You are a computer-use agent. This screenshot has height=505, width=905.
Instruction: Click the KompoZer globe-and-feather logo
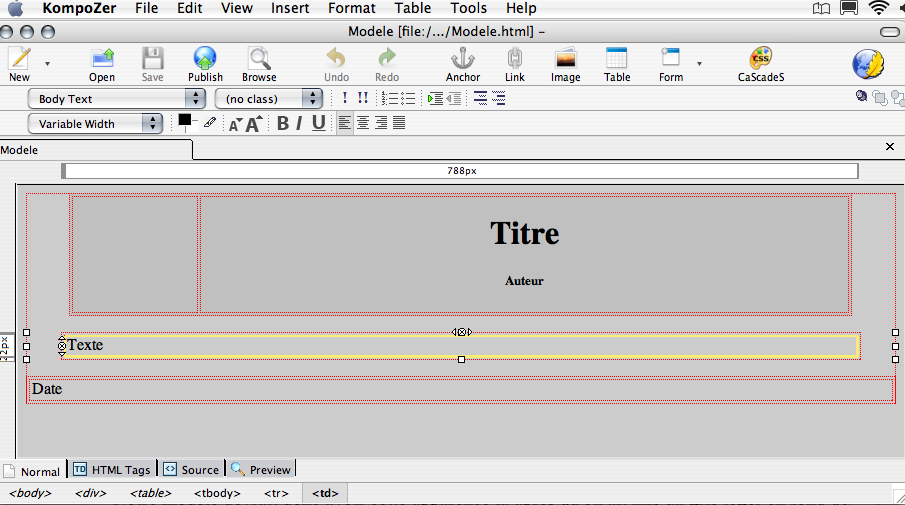click(x=868, y=63)
